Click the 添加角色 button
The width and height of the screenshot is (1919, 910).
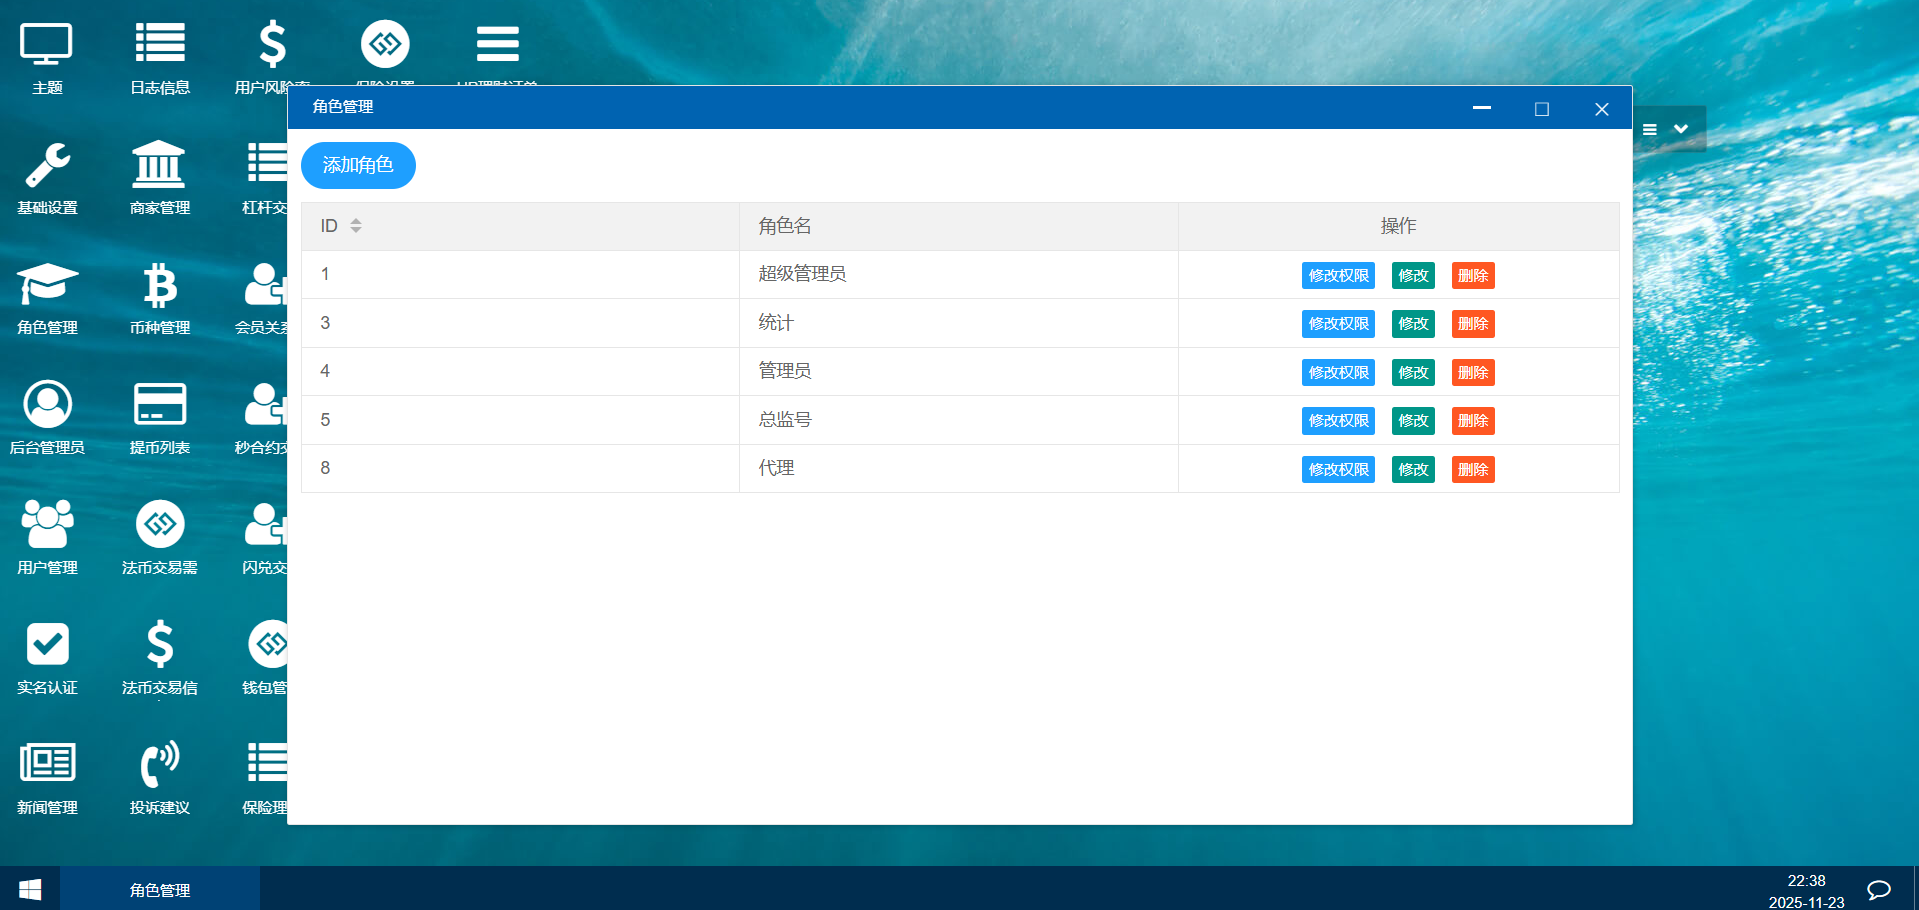coord(358,165)
